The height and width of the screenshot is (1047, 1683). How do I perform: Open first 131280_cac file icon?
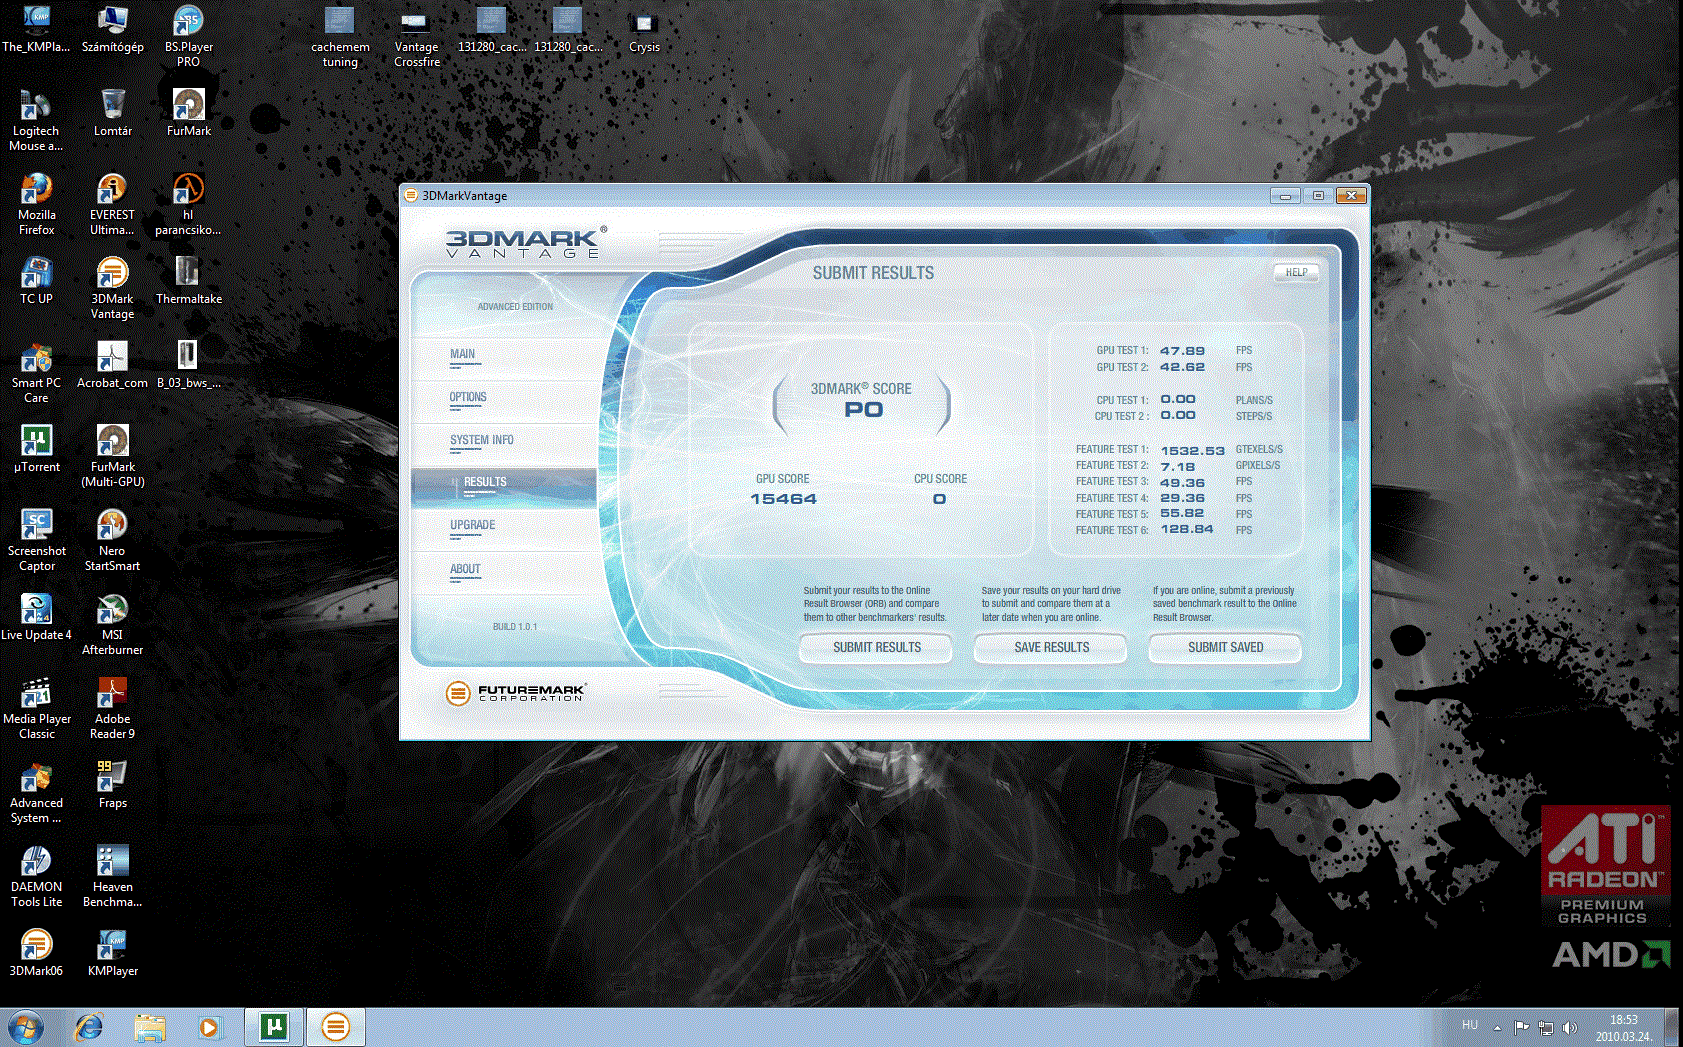click(491, 29)
